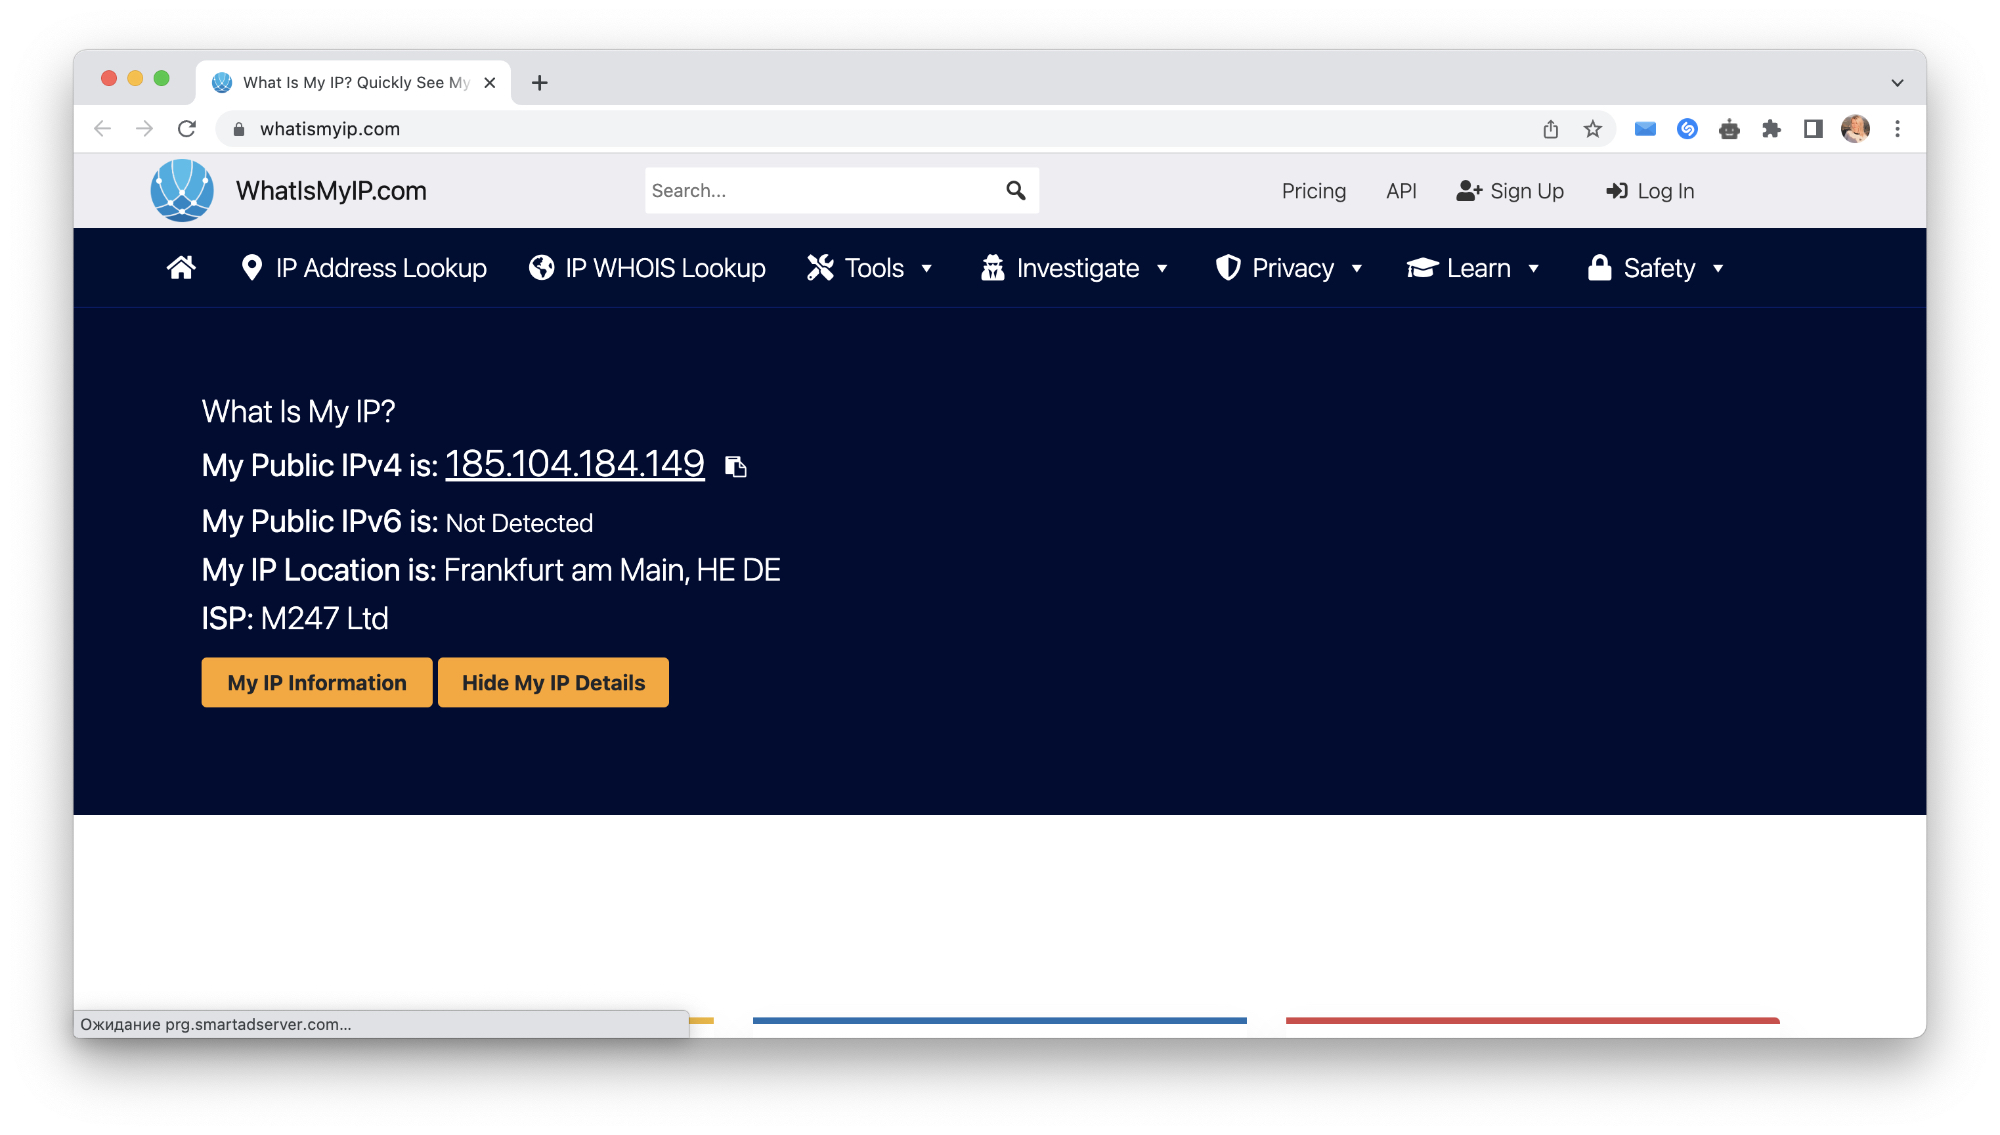Viewport: 2000px width, 1135px height.
Task: Open the Learn dropdown menu
Action: [x=1473, y=268]
